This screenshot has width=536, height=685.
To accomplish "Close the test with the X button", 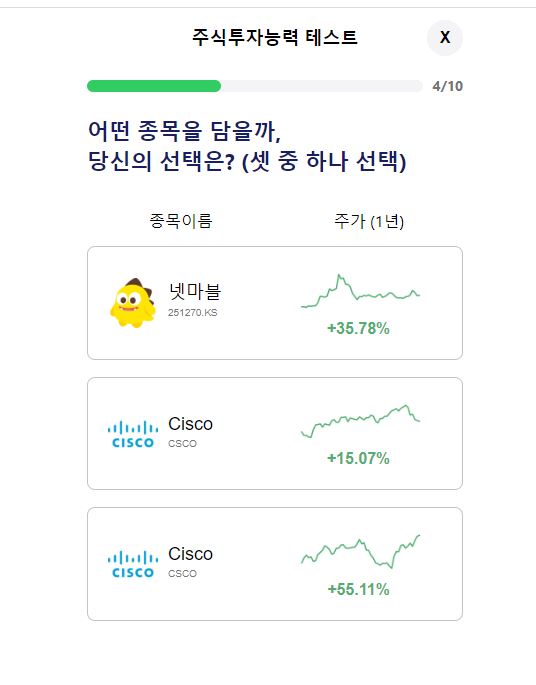I will coord(444,38).
